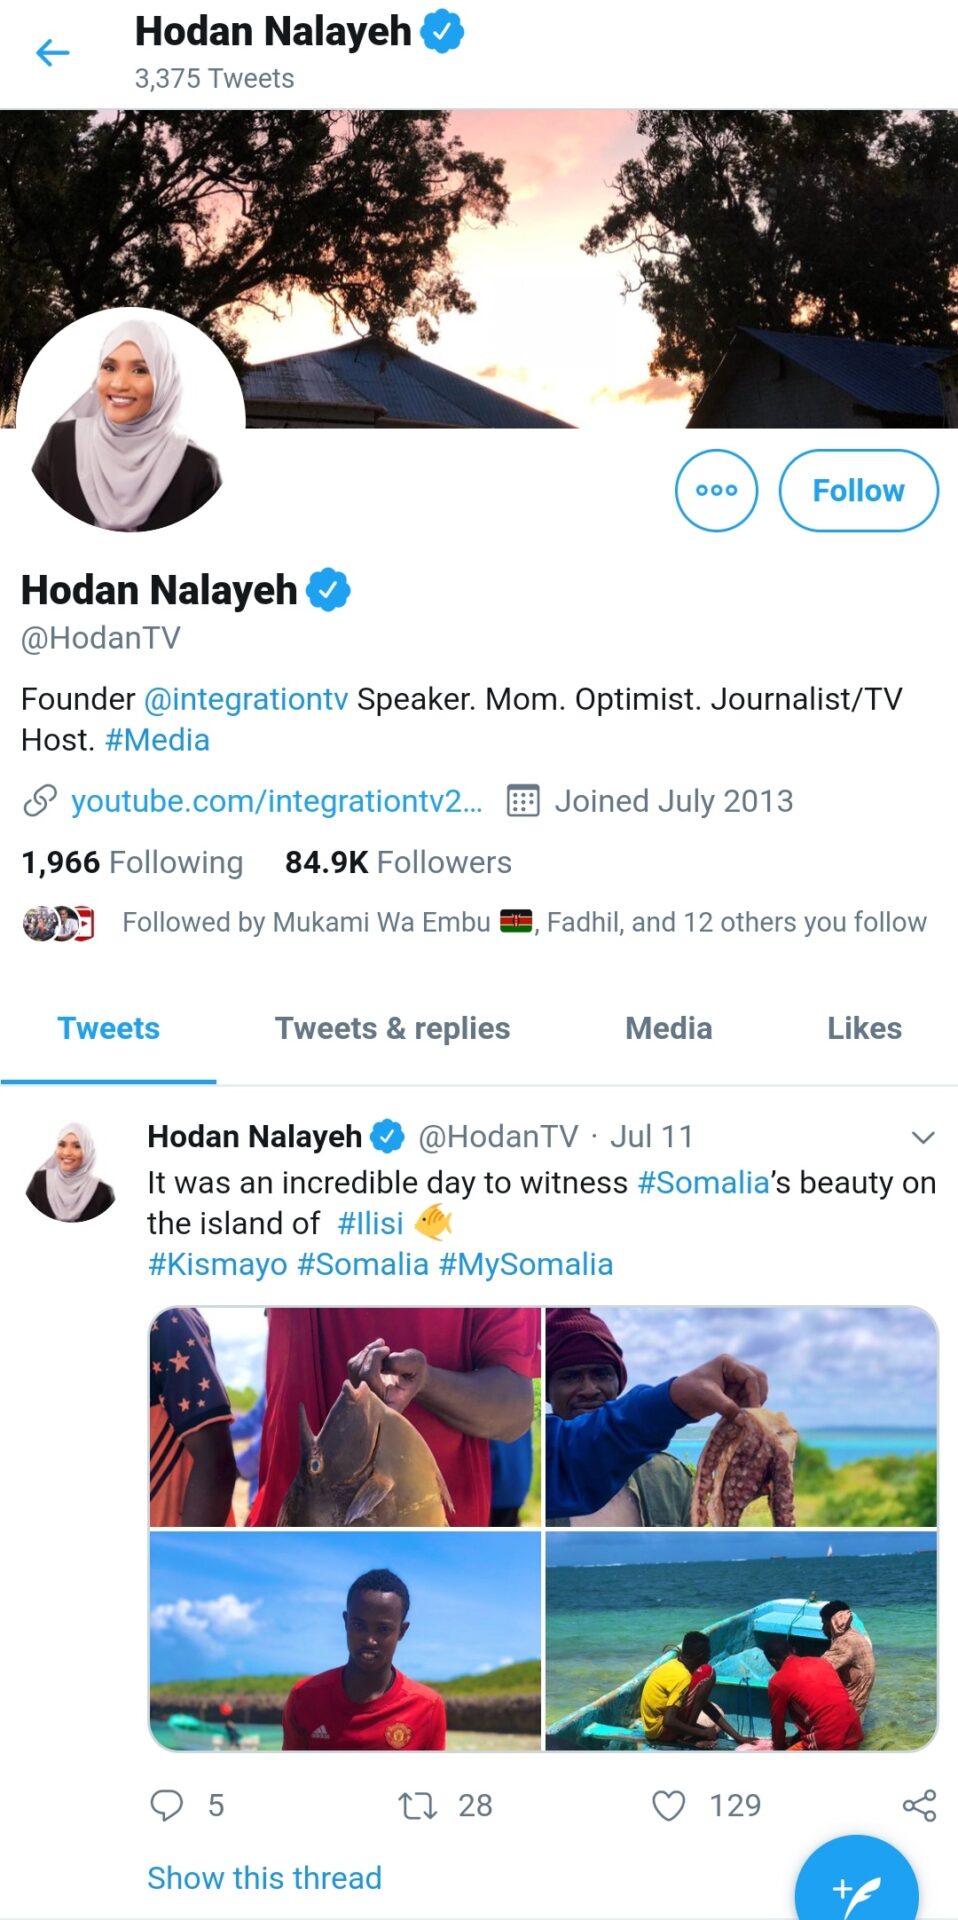Viewport: 958px width, 1920px height.
Task: Click the @integrationtv mention in bio
Action: (x=246, y=699)
